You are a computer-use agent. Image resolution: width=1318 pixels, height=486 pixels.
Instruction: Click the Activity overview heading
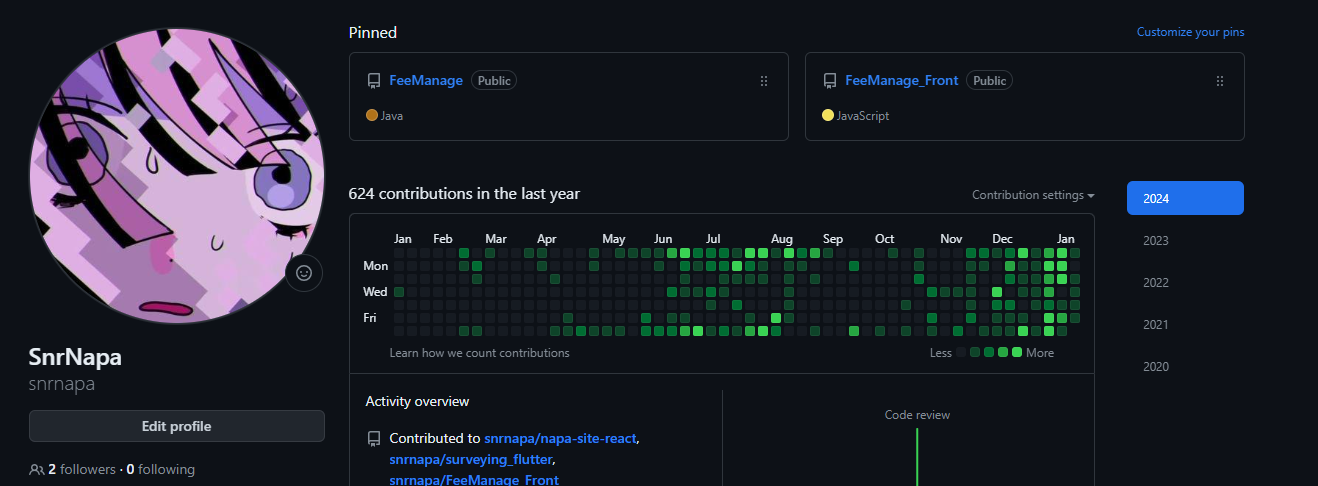pyautogui.click(x=417, y=401)
